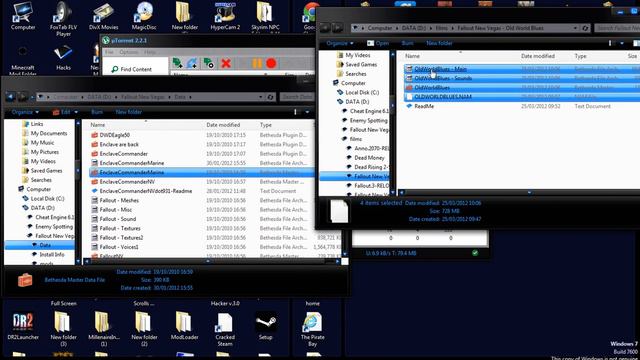
Task: Click Edit button in Data window toolbar
Action: tap(62, 112)
